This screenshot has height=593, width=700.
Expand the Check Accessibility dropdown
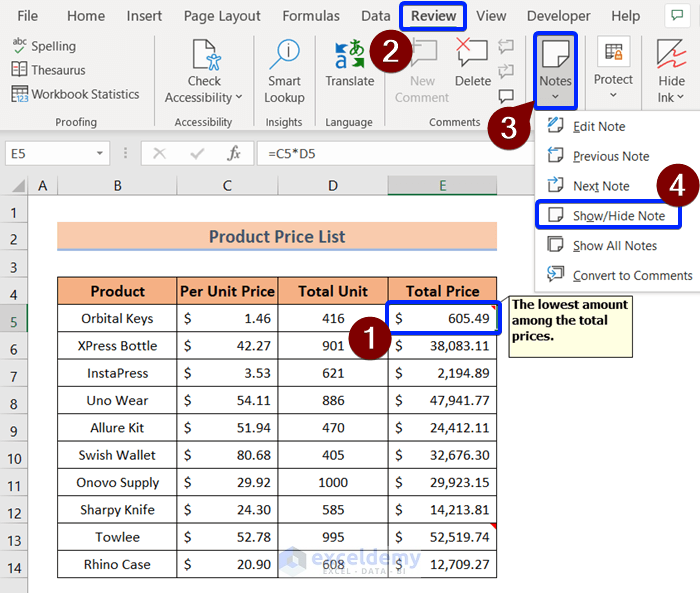click(x=239, y=98)
